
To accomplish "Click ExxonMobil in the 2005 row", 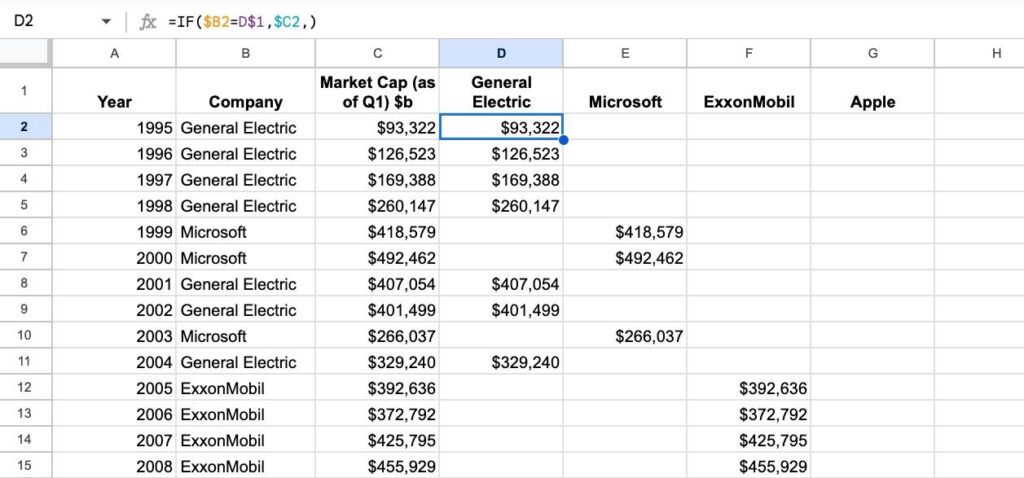I will [246, 389].
